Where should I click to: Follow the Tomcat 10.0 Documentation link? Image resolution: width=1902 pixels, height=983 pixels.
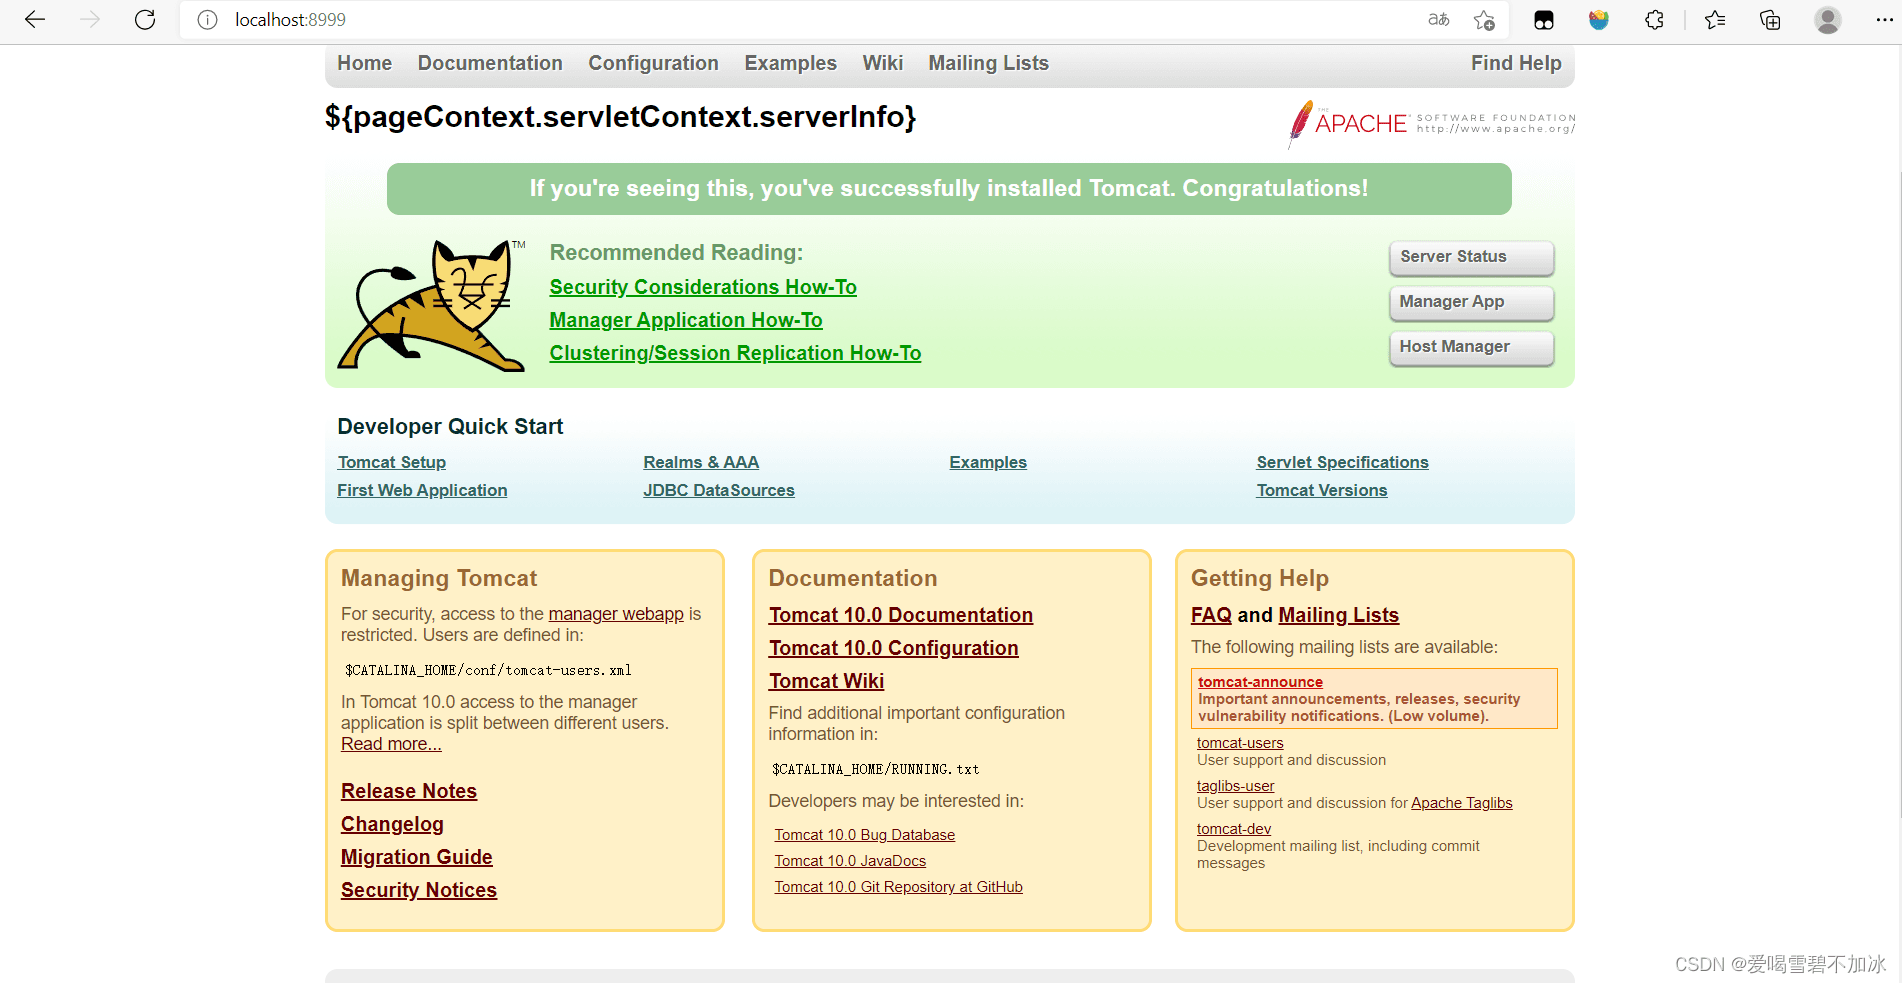[900, 615]
